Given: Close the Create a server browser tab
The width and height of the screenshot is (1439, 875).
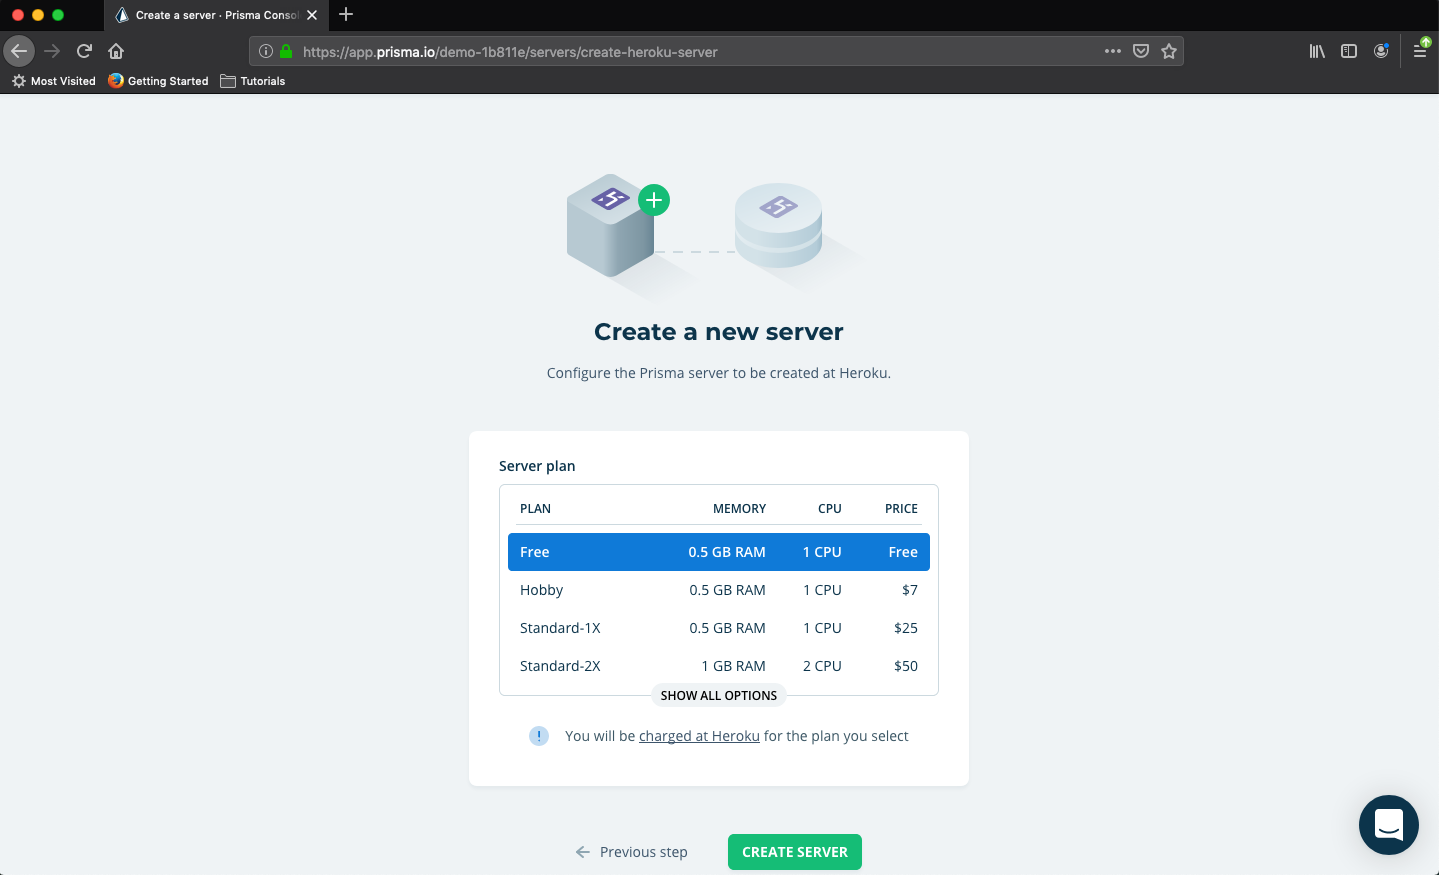Looking at the screenshot, I should [x=312, y=15].
